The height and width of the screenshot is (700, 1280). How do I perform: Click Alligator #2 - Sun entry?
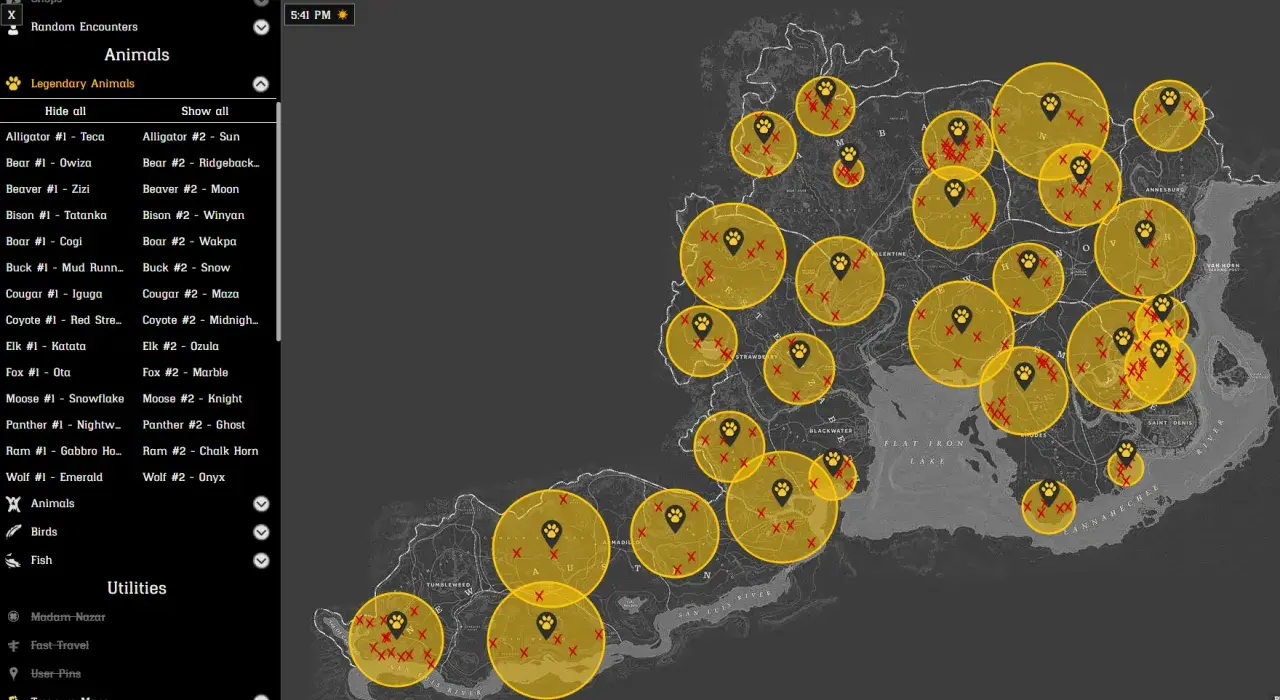191,137
